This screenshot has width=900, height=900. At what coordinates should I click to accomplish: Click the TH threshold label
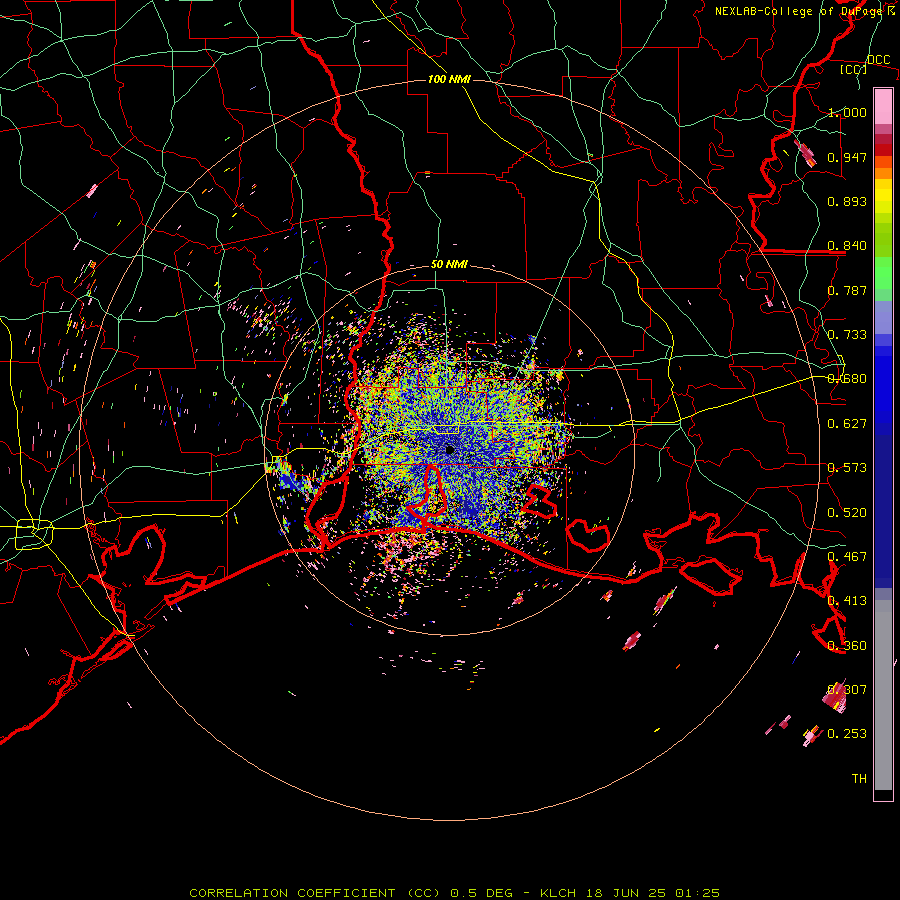tap(859, 779)
